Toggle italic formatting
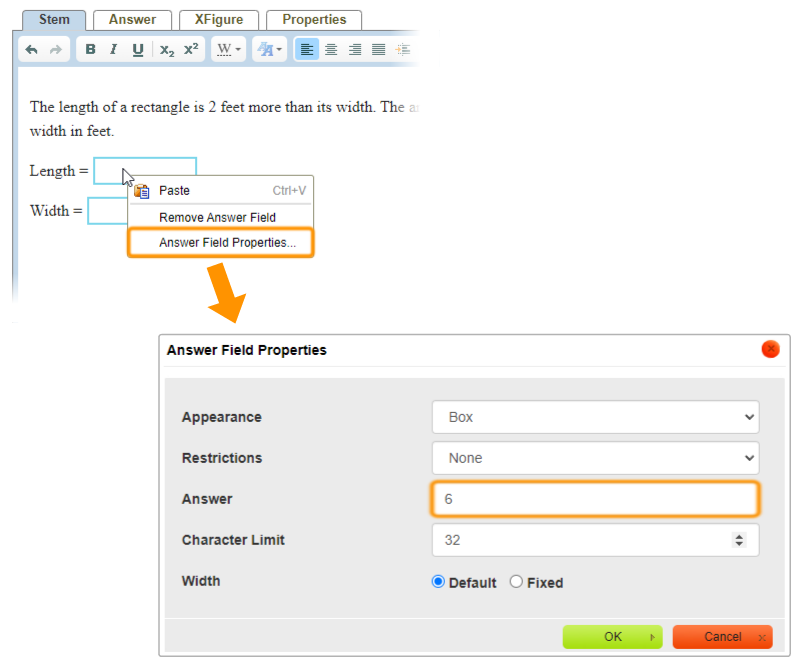The height and width of the screenshot is (657, 791). coord(114,49)
